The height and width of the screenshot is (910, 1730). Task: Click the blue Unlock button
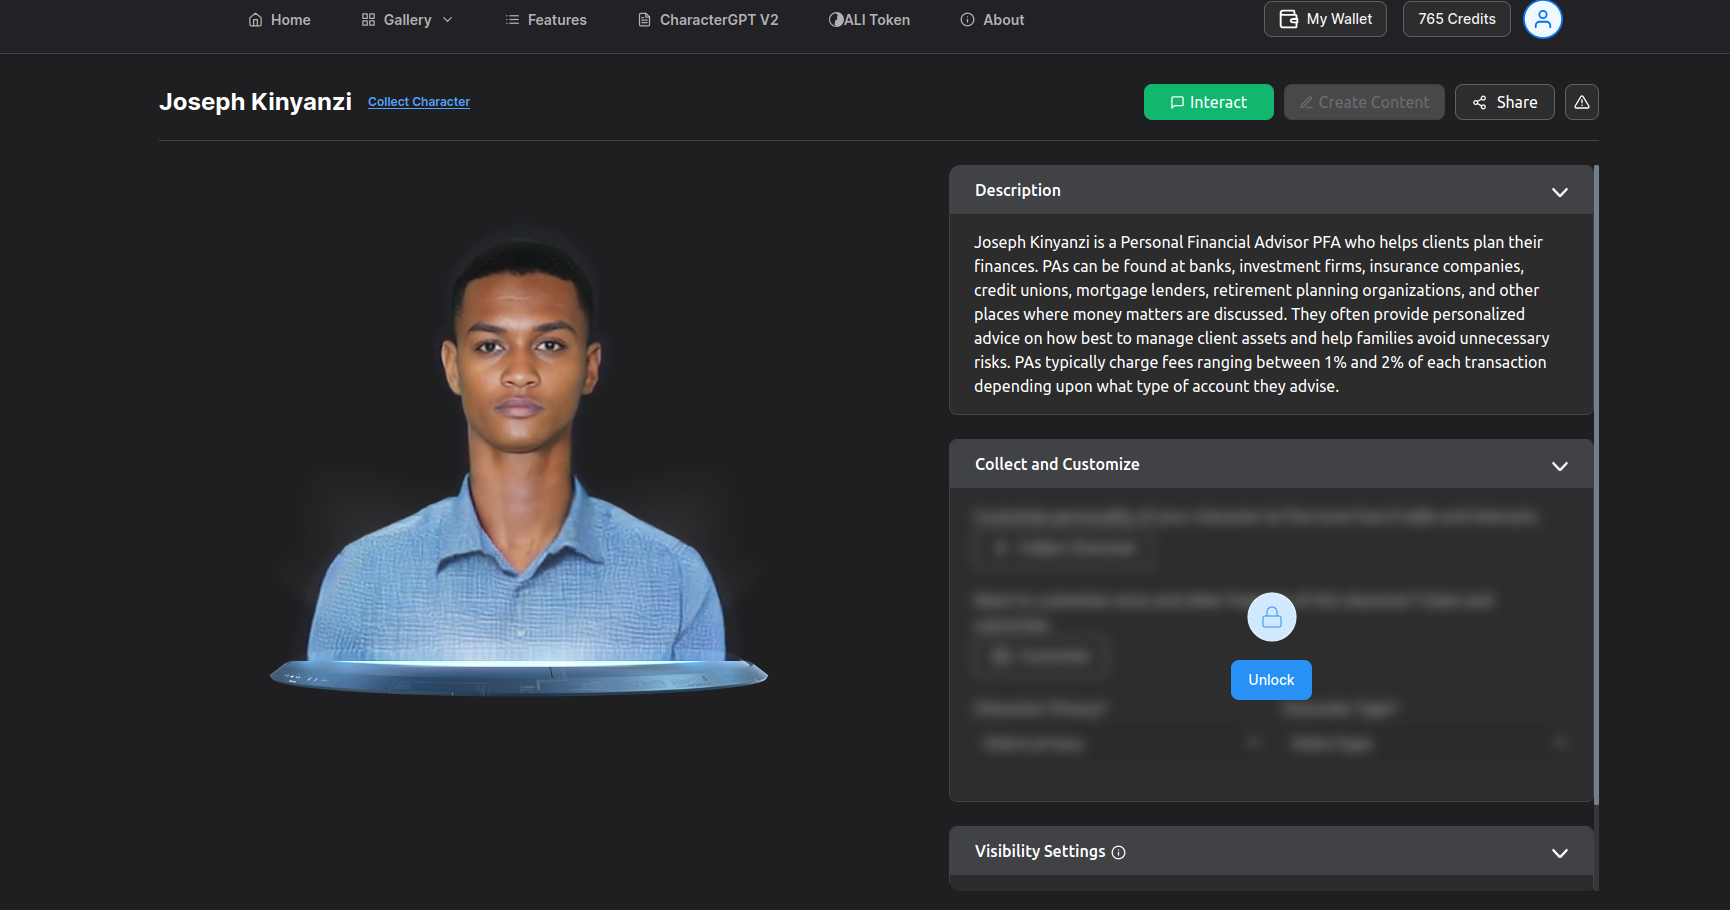(1271, 680)
